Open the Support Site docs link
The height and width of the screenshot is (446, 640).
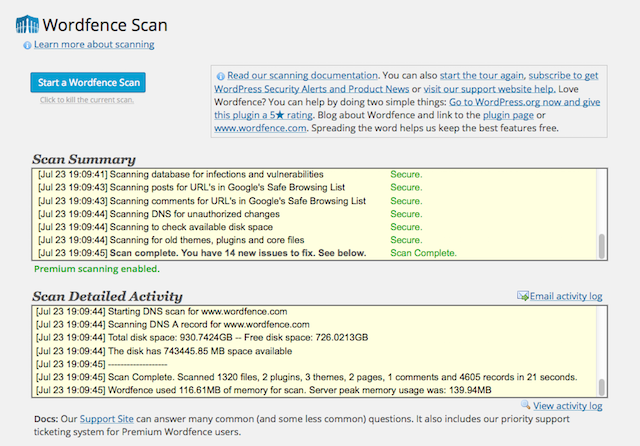107,419
